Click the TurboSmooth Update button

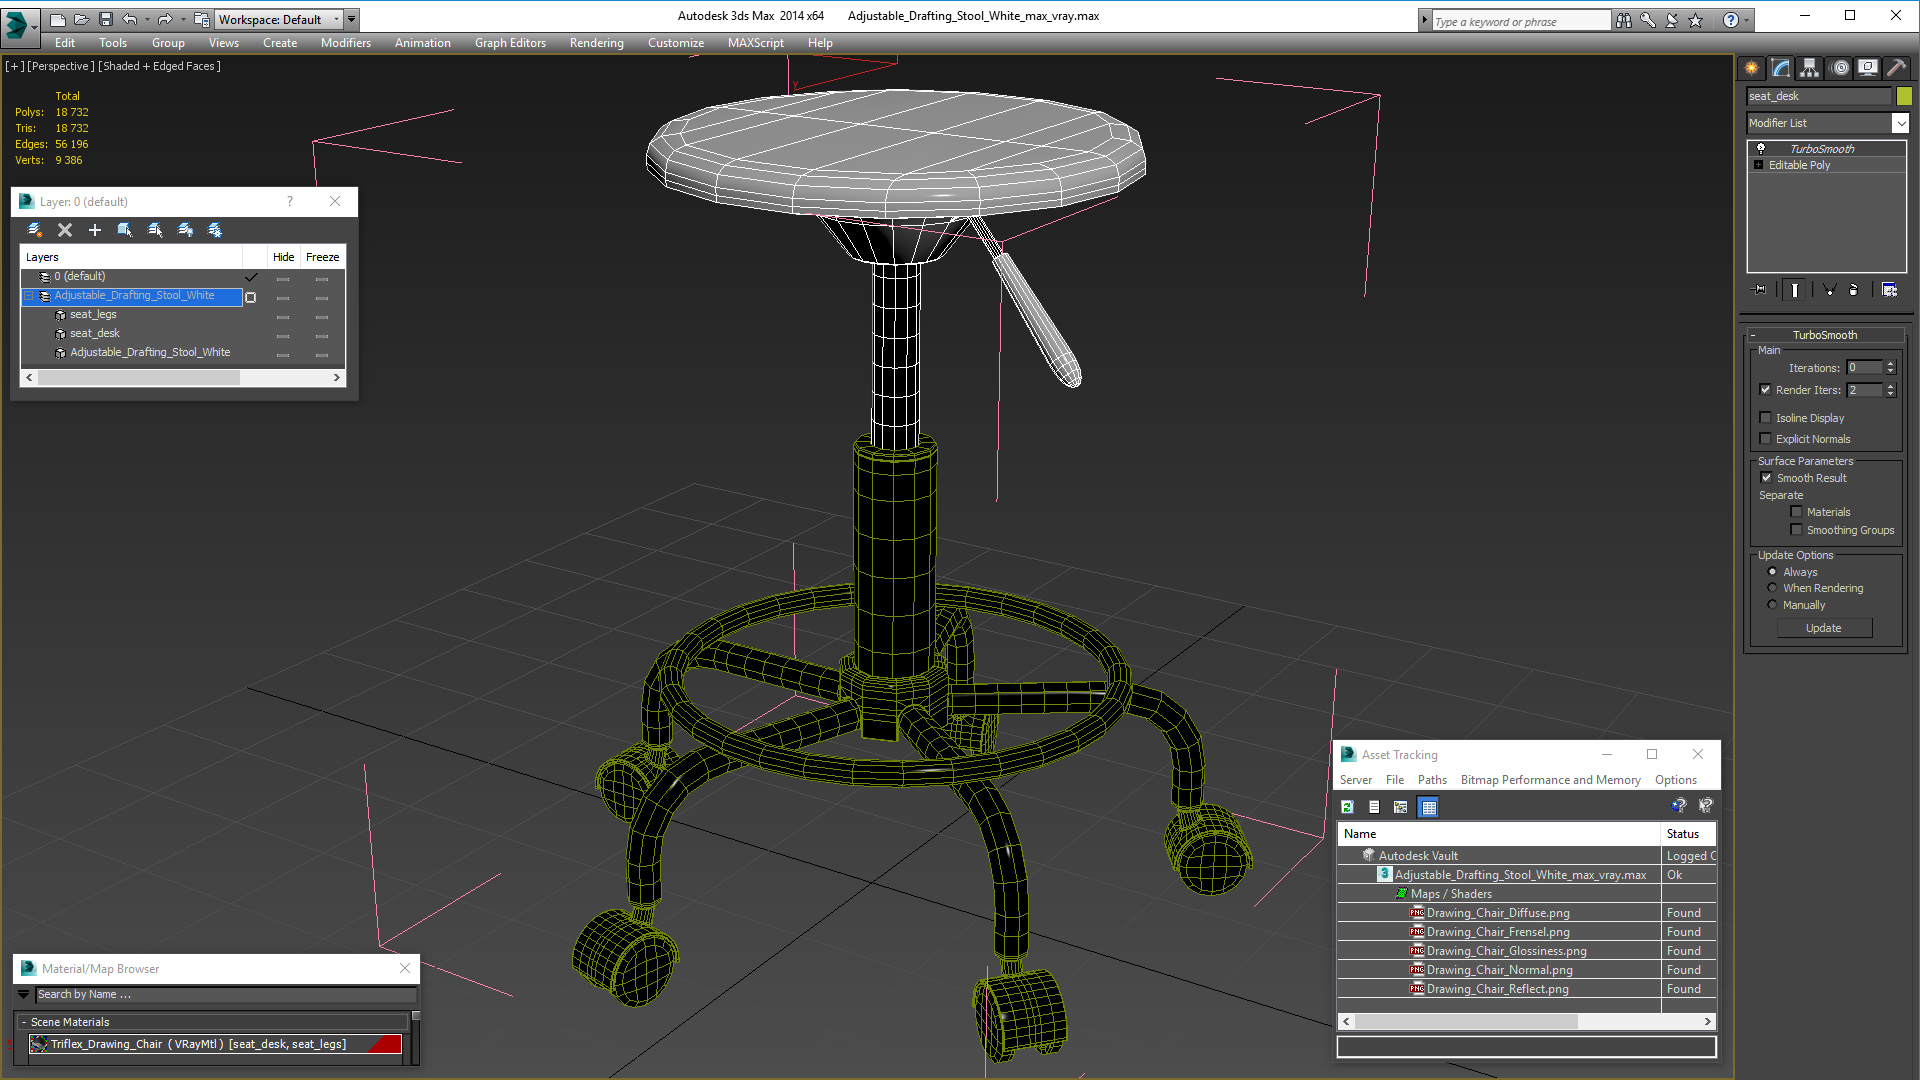click(x=1823, y=628)
